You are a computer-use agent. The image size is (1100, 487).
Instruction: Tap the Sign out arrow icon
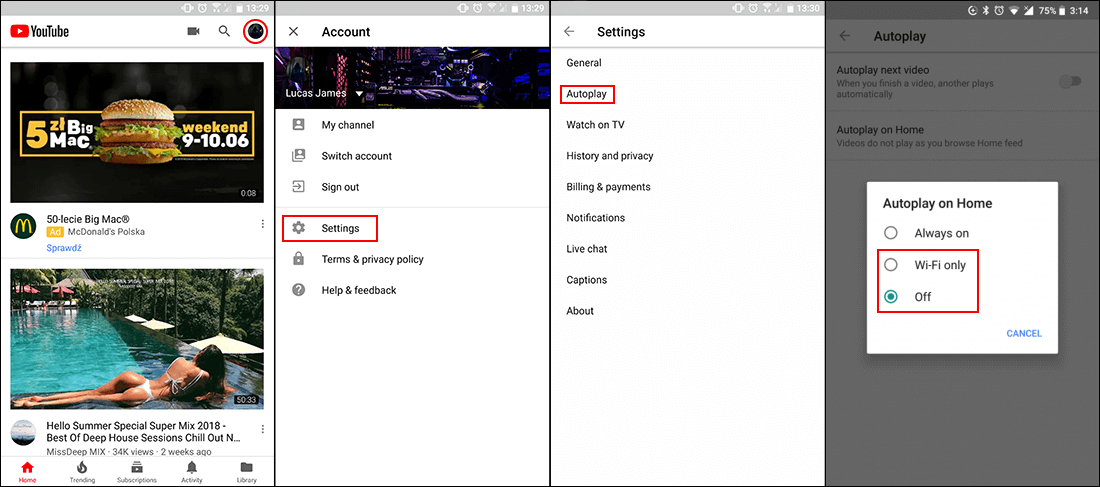click(x=299, y=187)
